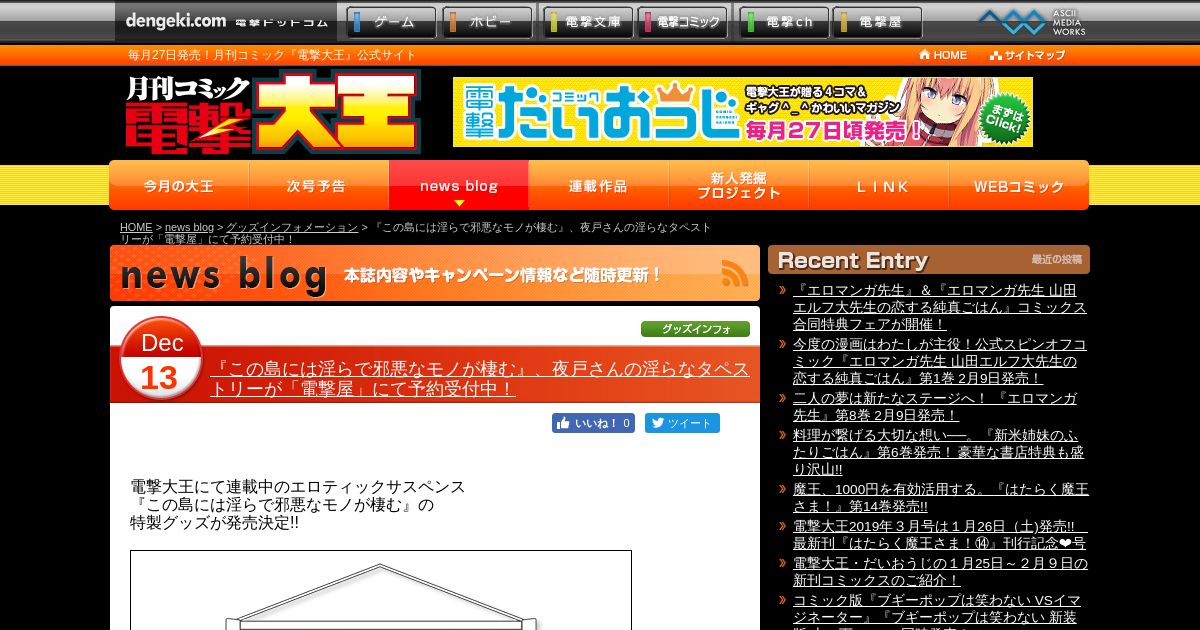
Task: Click グッズインフォメーション in the breadcrumb
Action: [x=292, y=227]
